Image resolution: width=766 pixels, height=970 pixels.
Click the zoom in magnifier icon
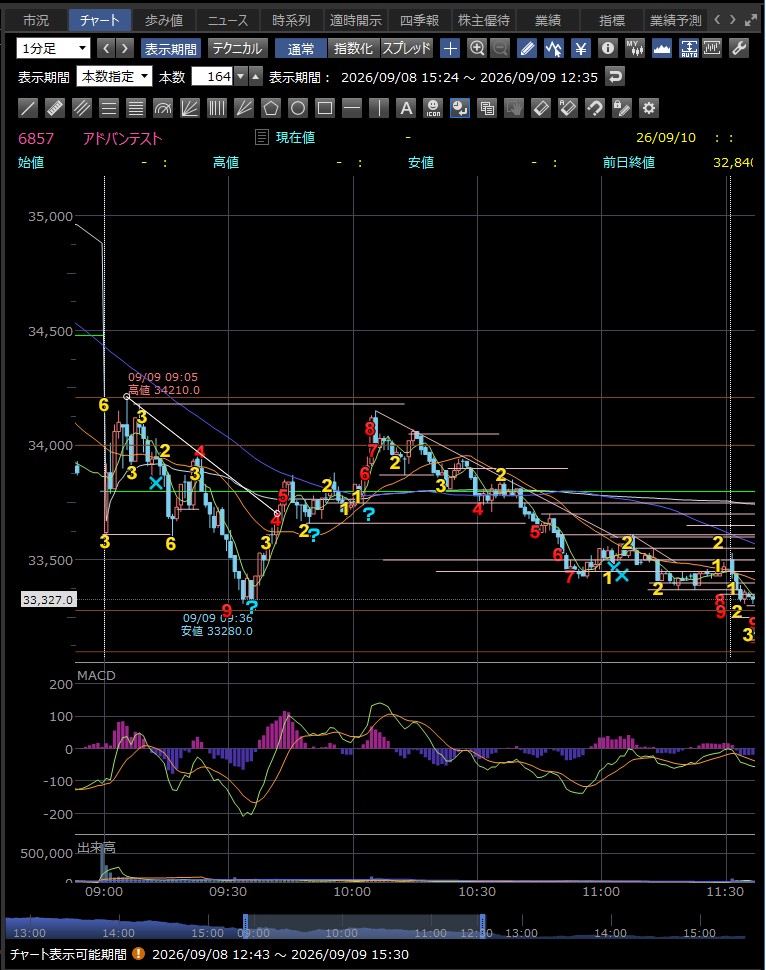(476, 48)
